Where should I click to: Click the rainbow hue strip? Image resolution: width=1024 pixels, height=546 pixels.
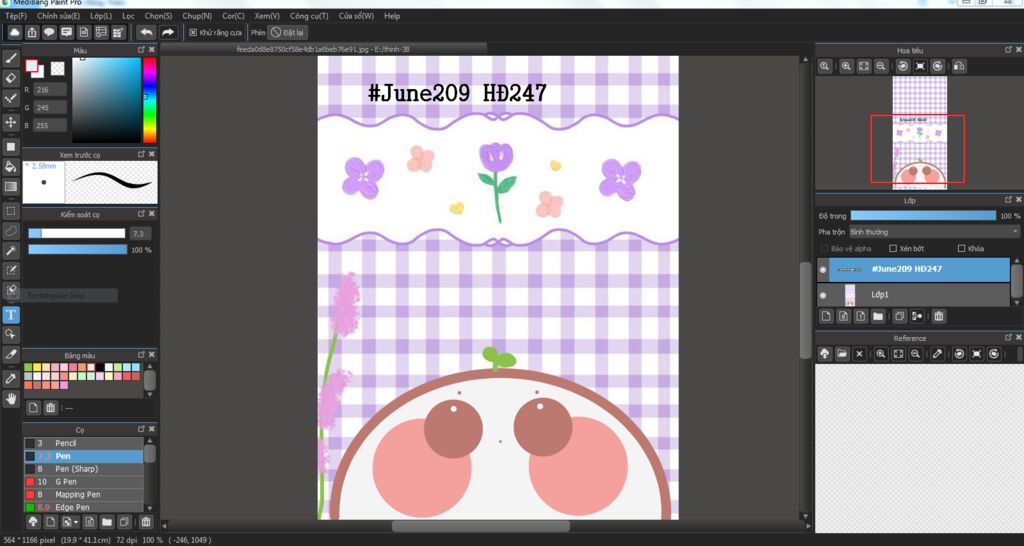tap(150, 100)
